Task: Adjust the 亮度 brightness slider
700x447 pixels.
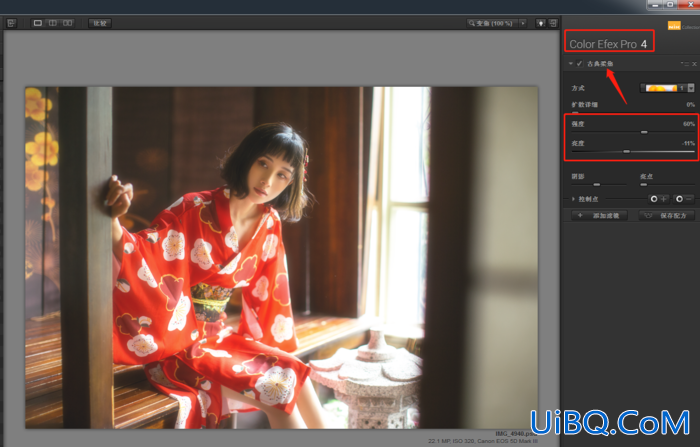Action: click(x=627, y=152)
